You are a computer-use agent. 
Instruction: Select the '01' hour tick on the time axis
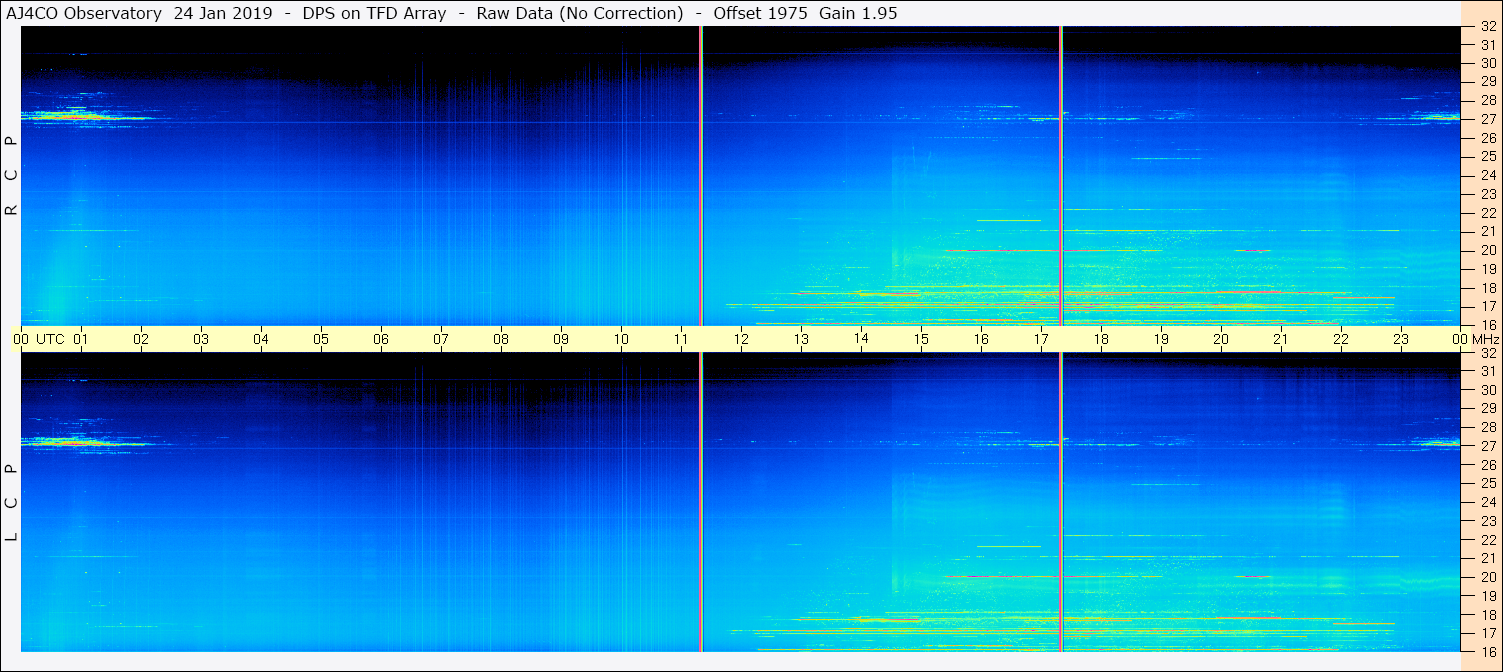pos(81,339)
